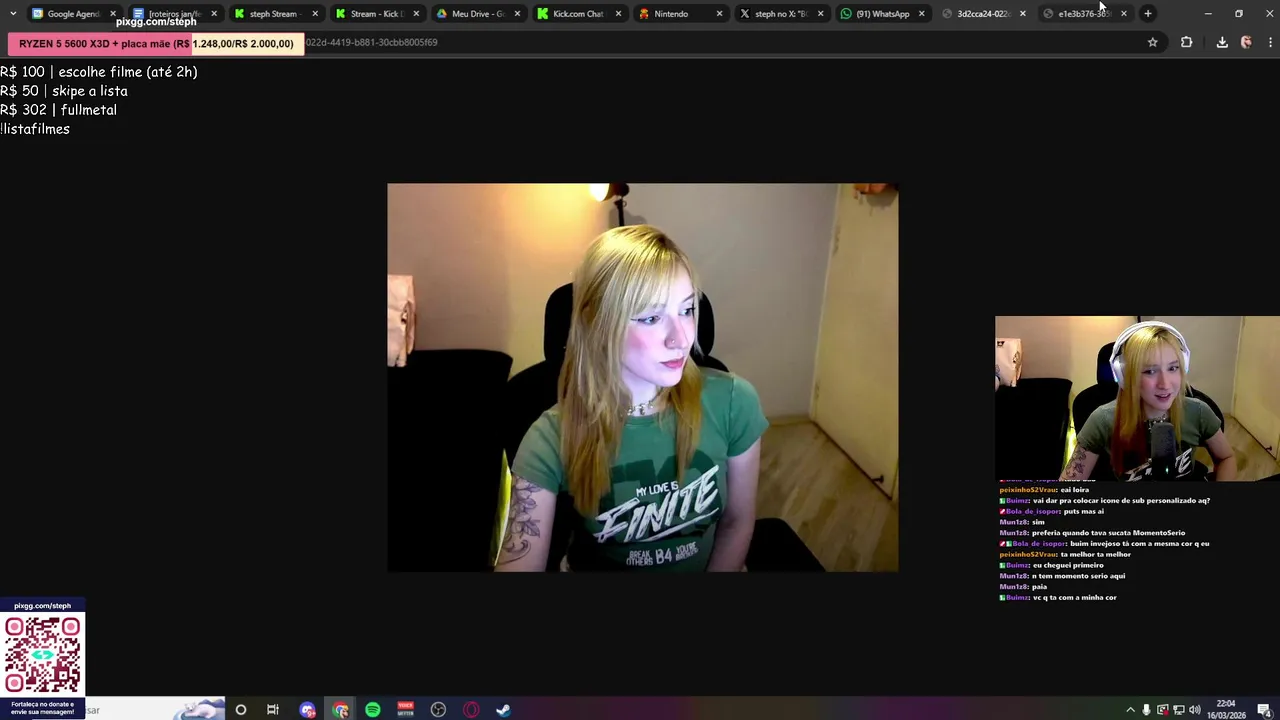This screenshot has width=1280, height=720.
Task: Click 'R$ 302 | fullmetal' text
Action: (x=58, y=110)
